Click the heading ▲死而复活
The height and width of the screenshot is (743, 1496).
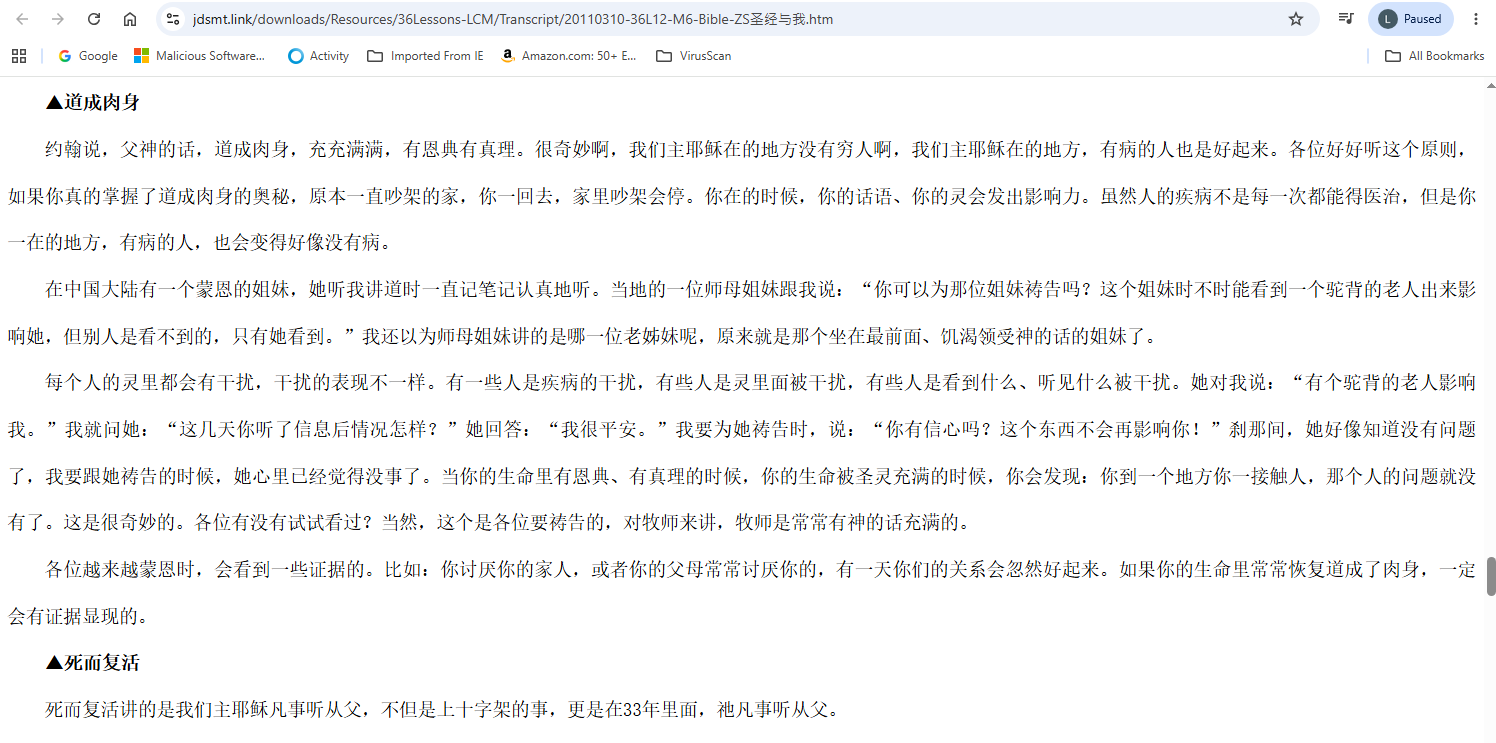[x=92, y=663]
